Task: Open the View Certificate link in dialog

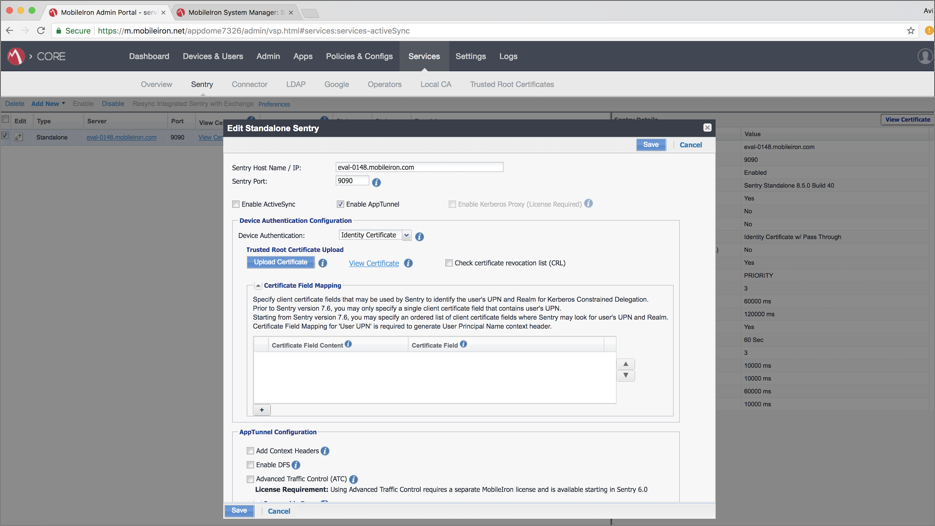Action: (x=374, y=263)
